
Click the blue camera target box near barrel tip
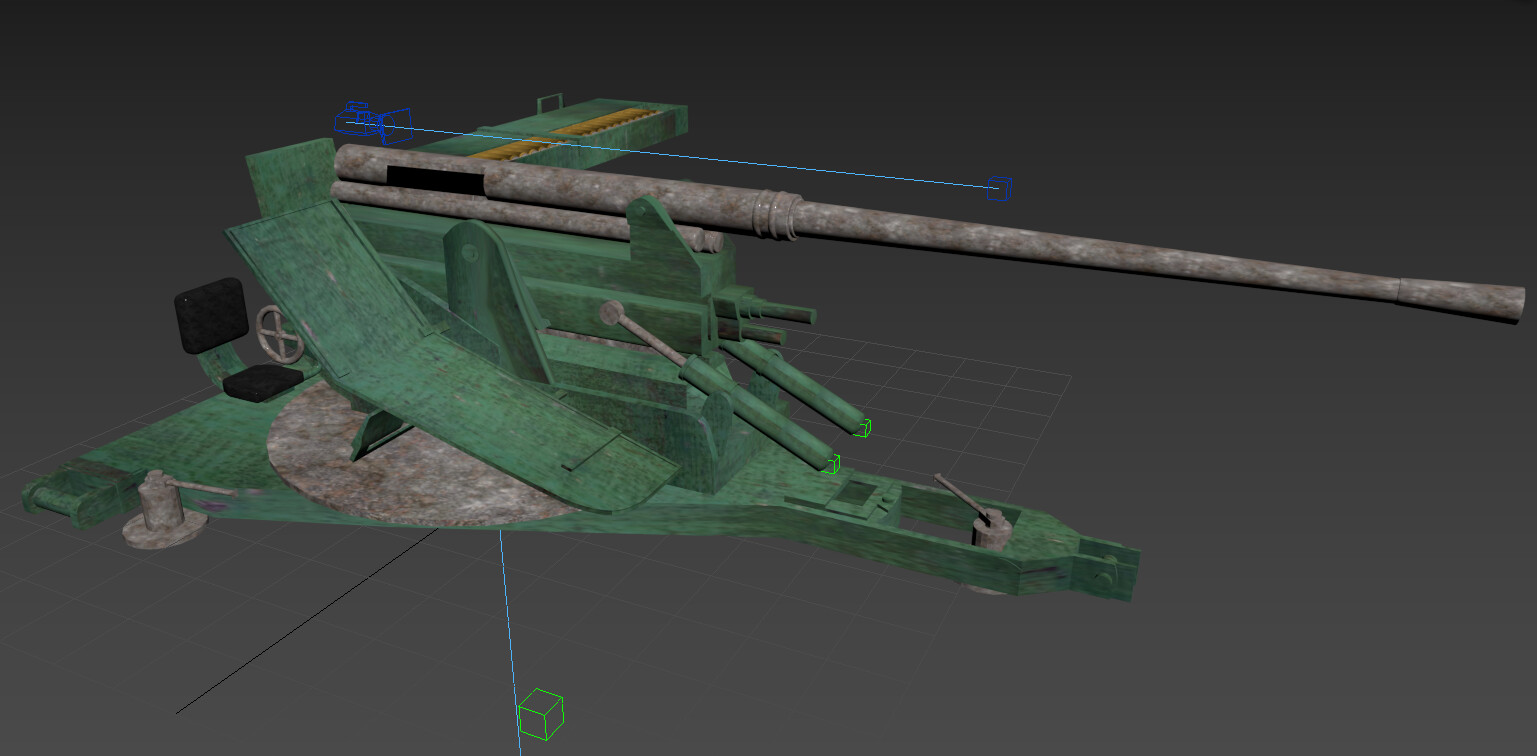[997, 187]
